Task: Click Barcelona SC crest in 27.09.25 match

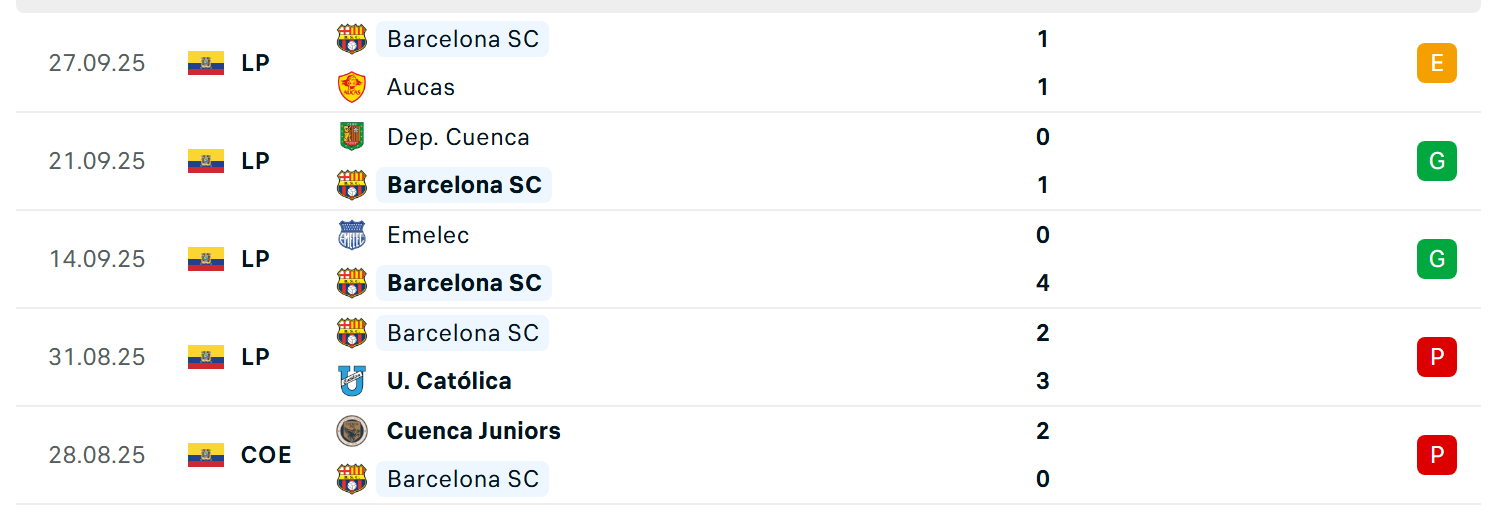Action: 351,39
